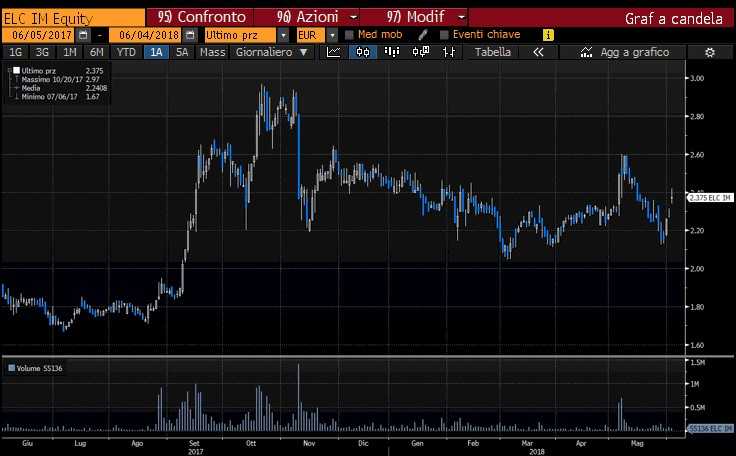This screenshot has width=736, height=456.
Task: Expand the 96) Azioni menu arrow
Action: pos(354,17)
